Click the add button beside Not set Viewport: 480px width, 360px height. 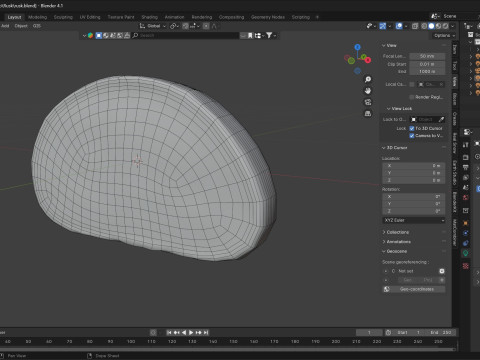click(x=442, y=271)
